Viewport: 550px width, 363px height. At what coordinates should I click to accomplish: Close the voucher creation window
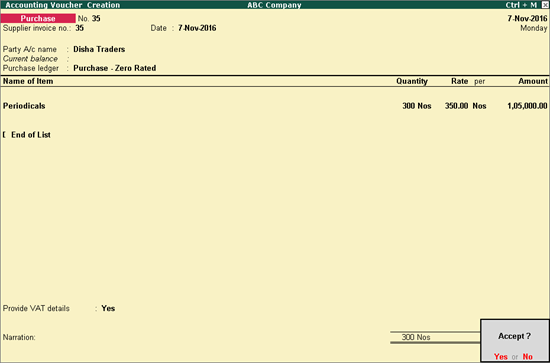pos(545,5)
